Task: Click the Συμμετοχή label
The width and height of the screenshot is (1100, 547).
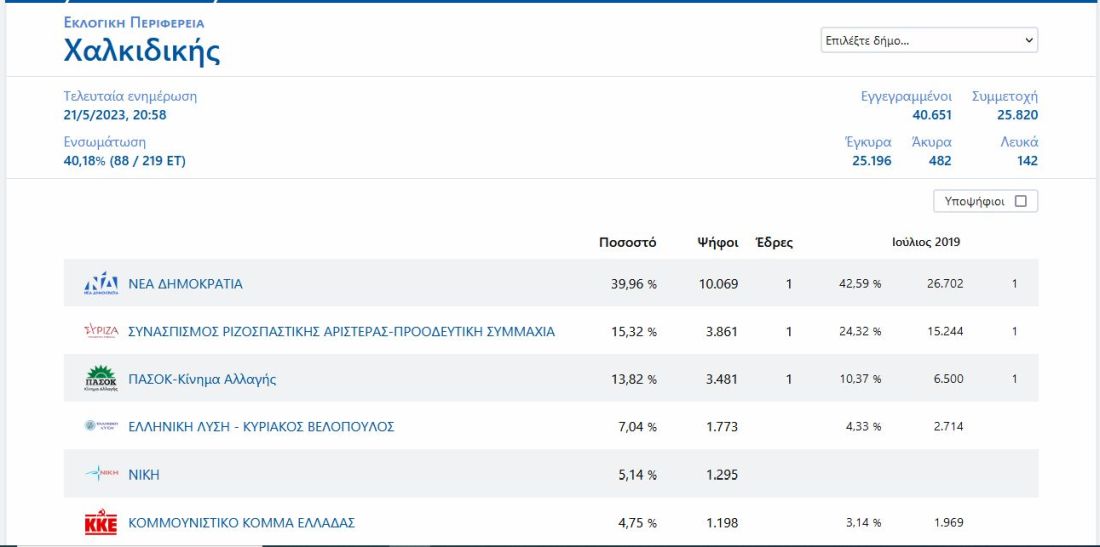Action: coord(1005,97)
